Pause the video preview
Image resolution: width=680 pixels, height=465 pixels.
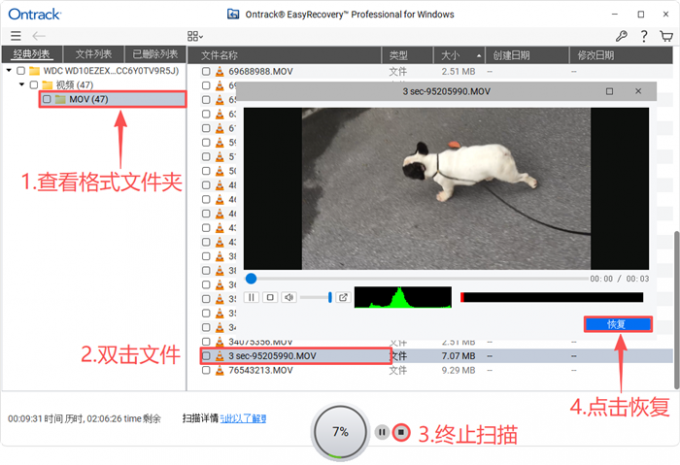click(x=252, y=297)
